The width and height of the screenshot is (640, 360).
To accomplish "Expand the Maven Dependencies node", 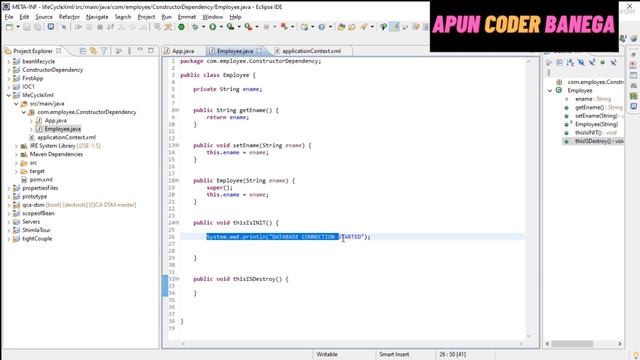I will coord(16,154).
